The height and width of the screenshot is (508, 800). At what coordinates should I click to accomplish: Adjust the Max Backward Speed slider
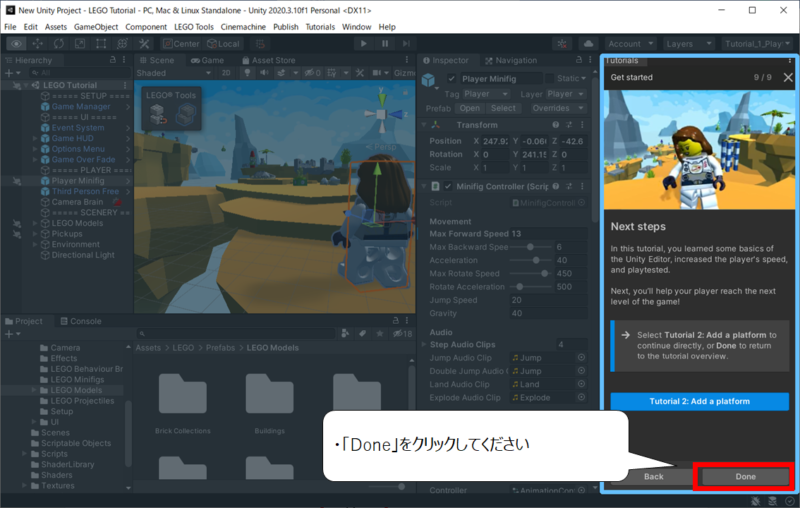click(531, 247)
